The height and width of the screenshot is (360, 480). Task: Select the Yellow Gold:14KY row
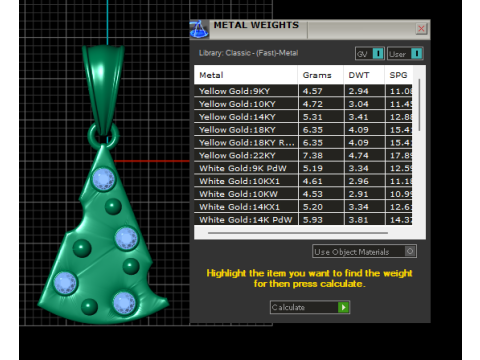point(303,117)
